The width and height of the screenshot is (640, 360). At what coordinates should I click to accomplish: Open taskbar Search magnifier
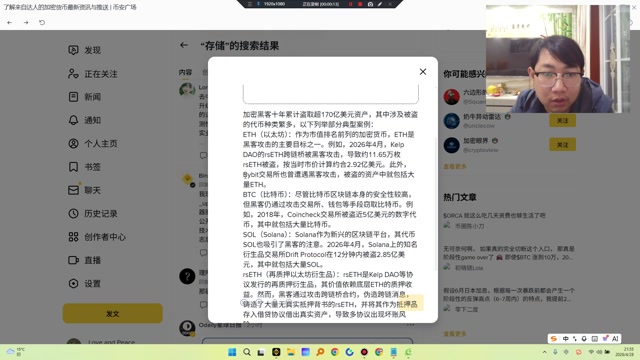[x=247, y=352]
